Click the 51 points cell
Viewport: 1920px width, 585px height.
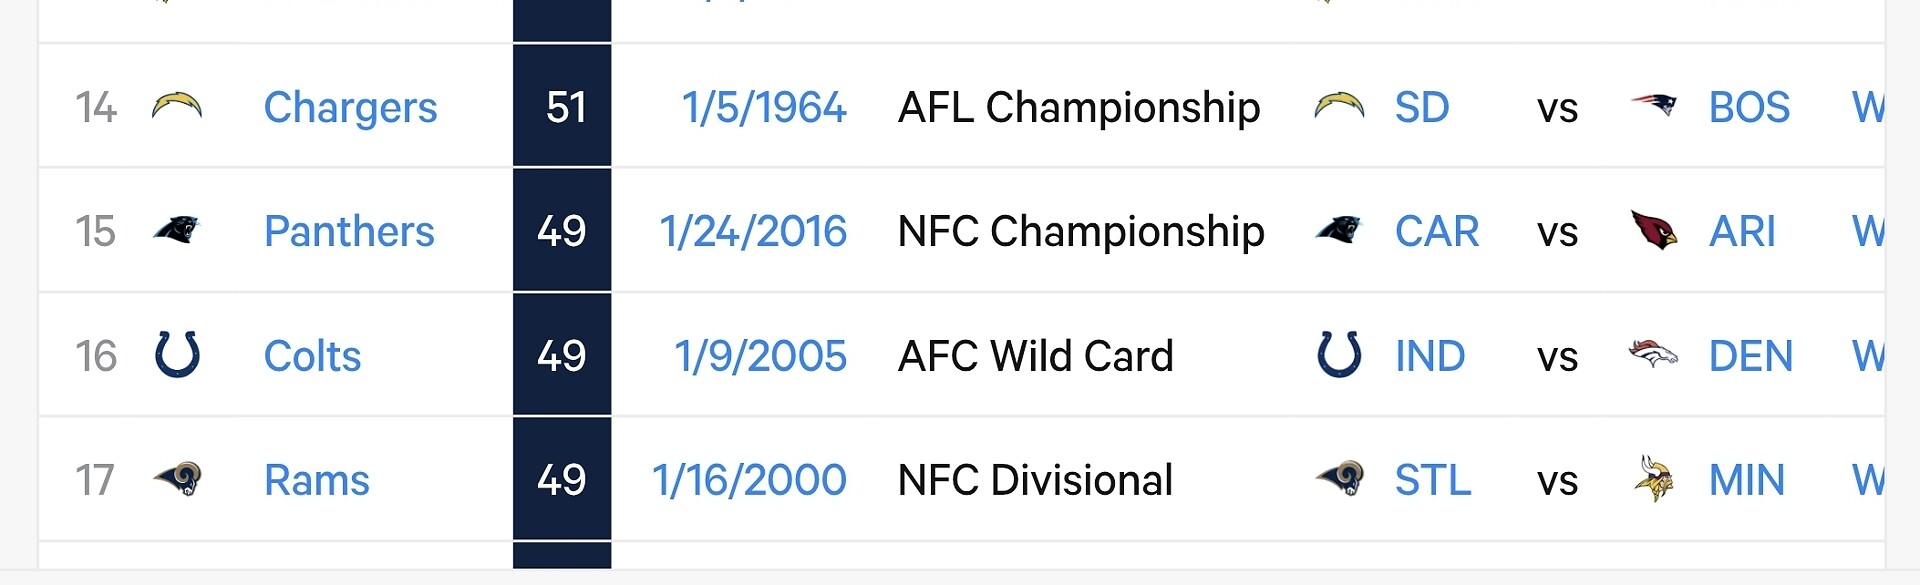click(x=564, y=107)
